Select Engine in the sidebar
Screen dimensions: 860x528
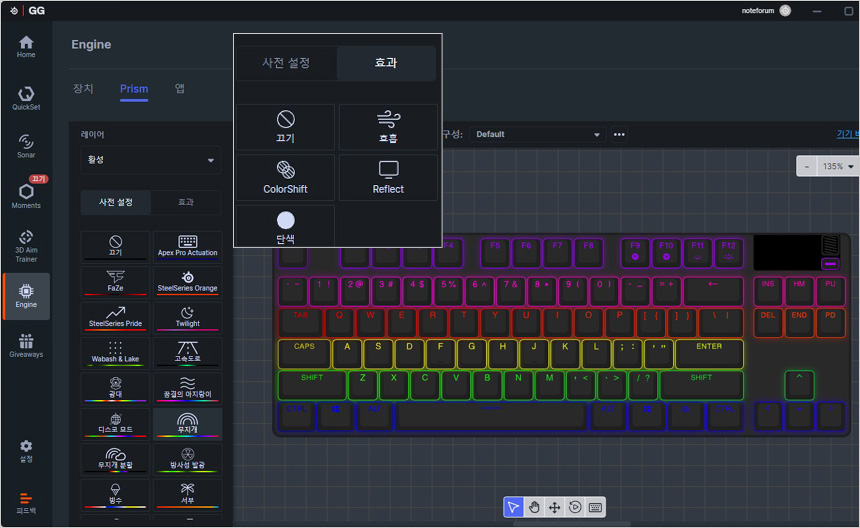[26, 296]
